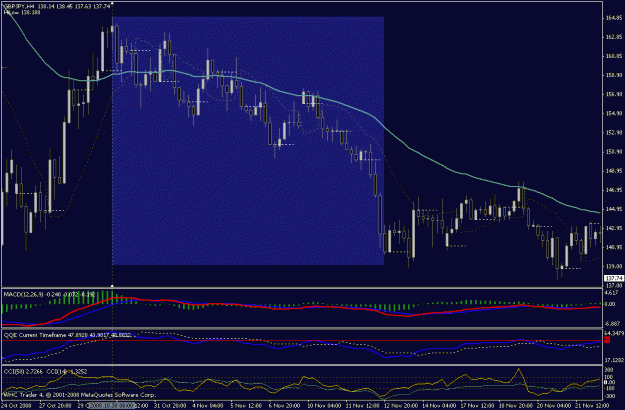Click the 4 Nov 04:00 time axis label

point(208,405)
